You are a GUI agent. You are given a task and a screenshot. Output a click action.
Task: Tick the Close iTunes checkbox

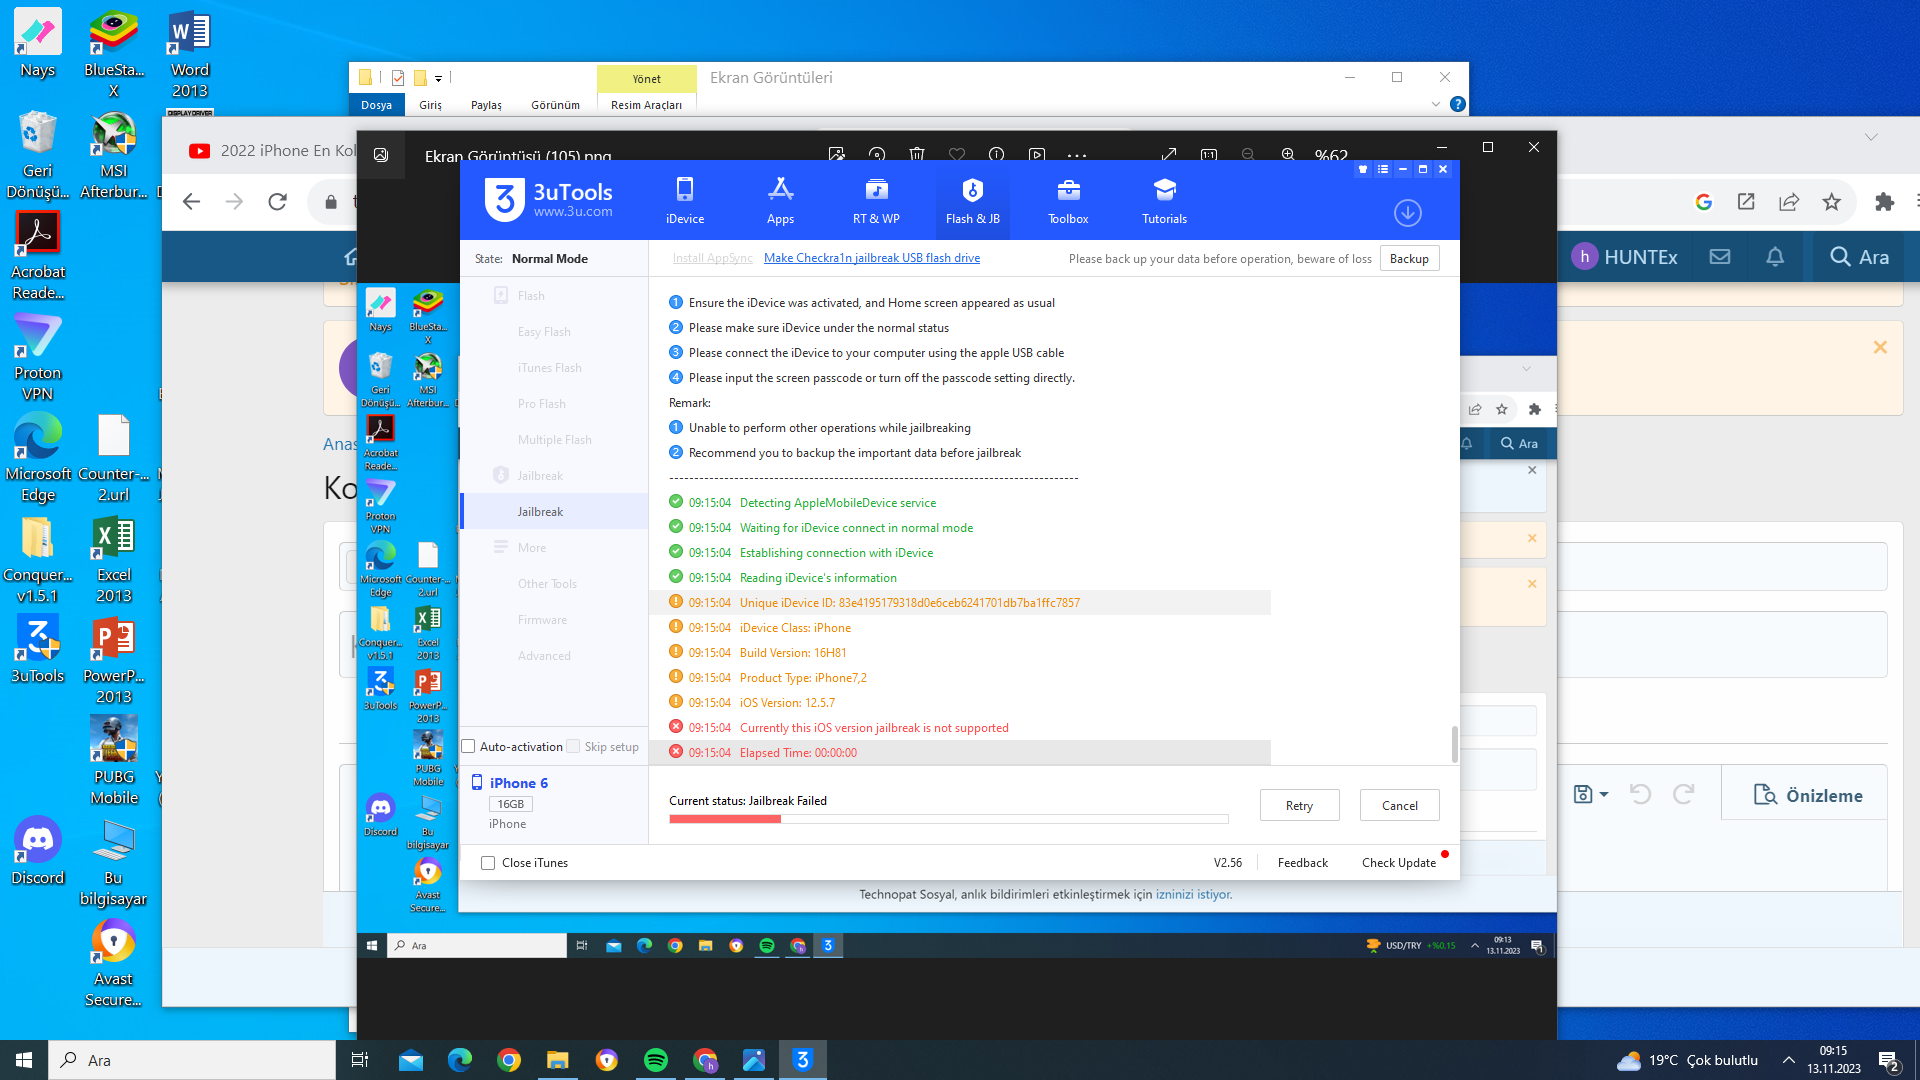coord(488,863)
